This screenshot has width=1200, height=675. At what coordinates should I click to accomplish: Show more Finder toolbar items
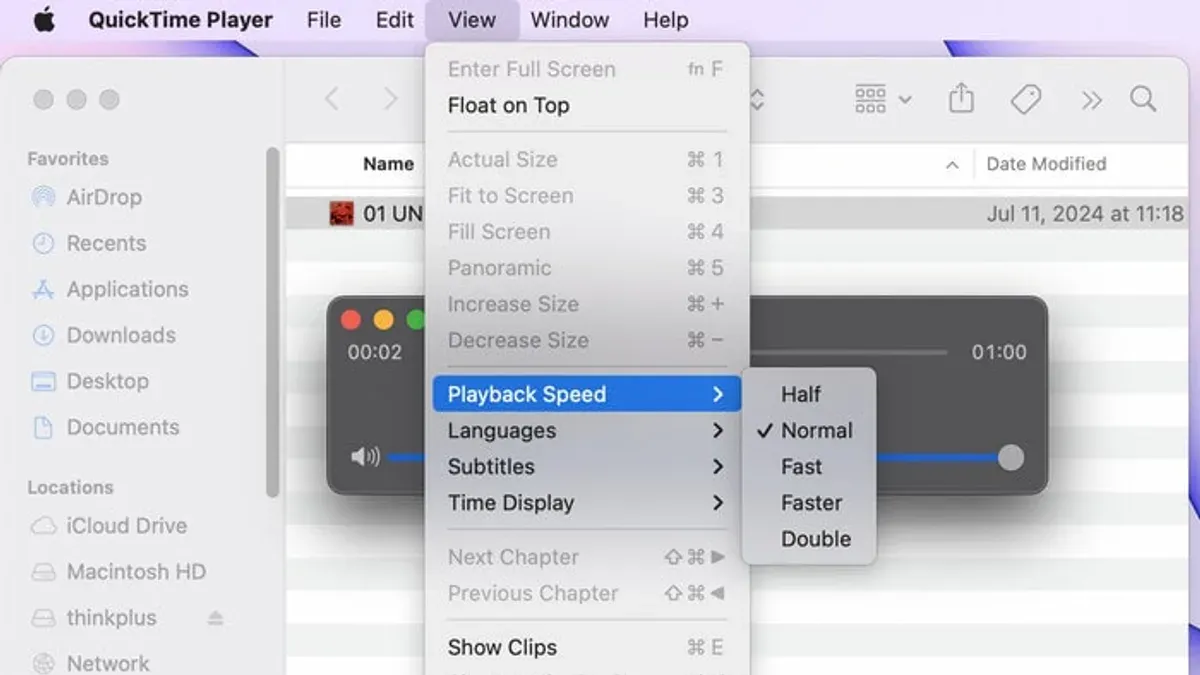pos(1091,99)
